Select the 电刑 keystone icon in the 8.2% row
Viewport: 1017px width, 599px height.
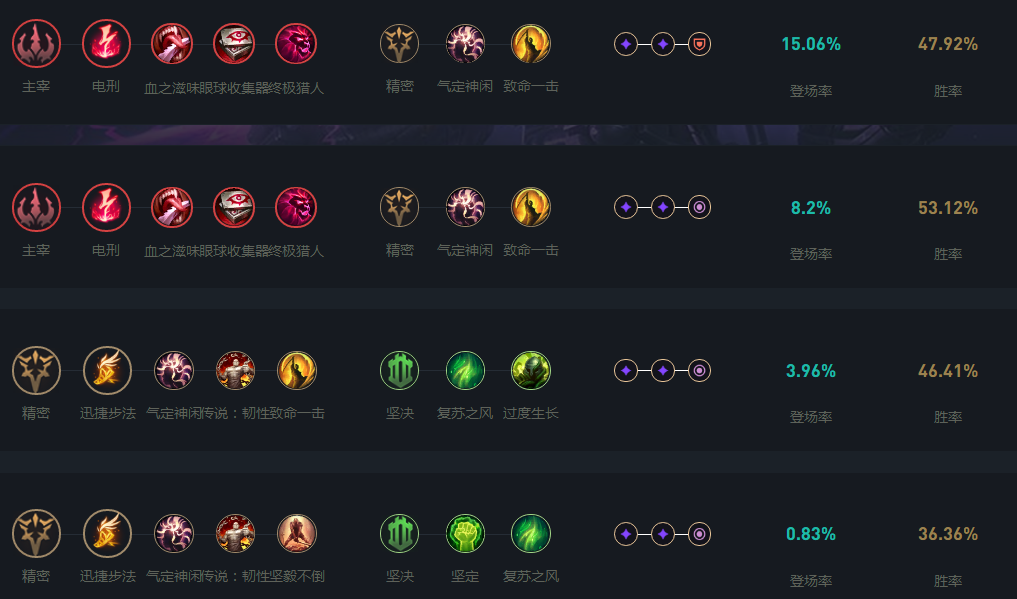pyautogui.click(x=106, y=208)
